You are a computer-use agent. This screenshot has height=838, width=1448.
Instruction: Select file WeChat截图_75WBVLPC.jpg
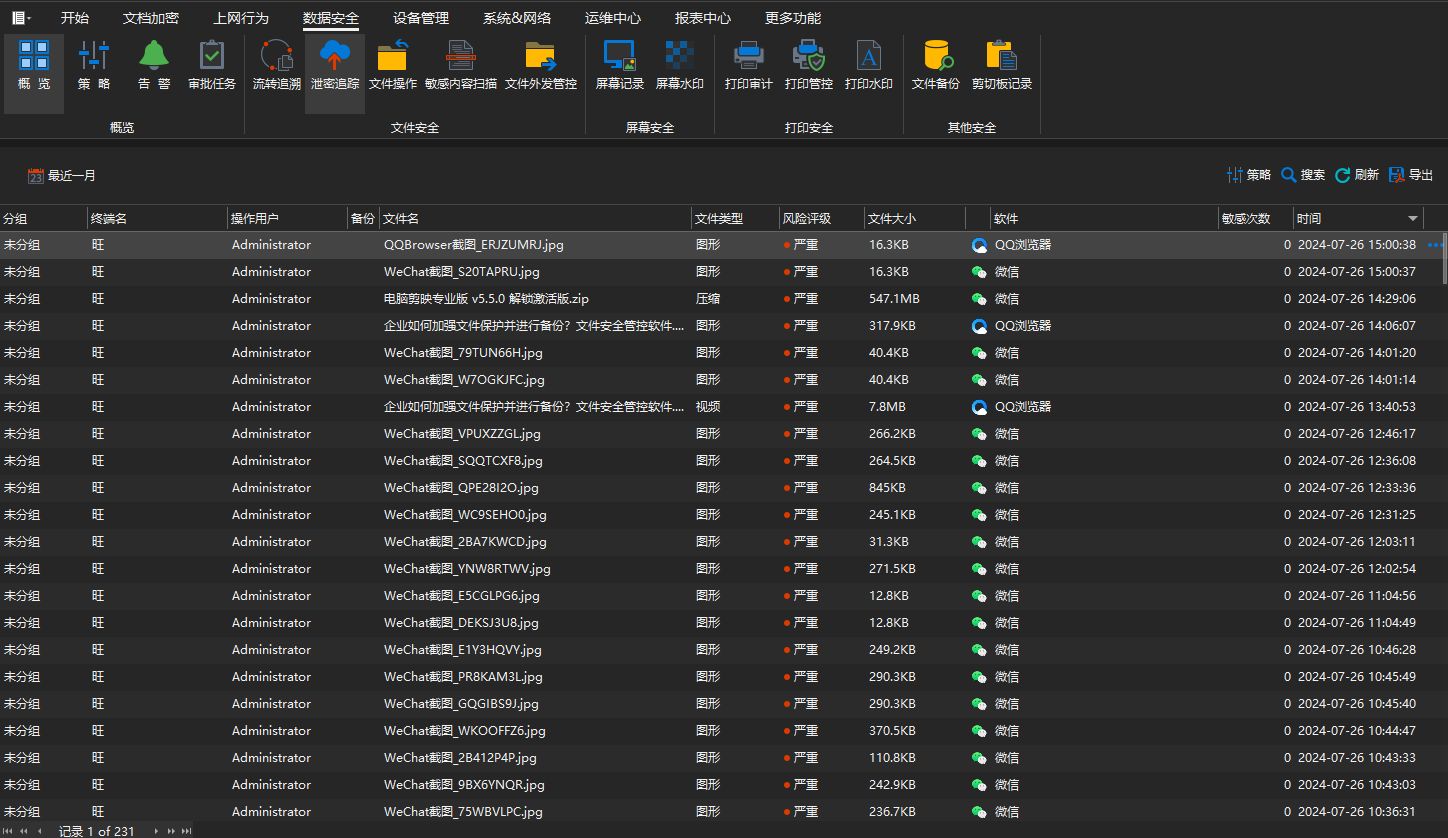tap(463, 812)
